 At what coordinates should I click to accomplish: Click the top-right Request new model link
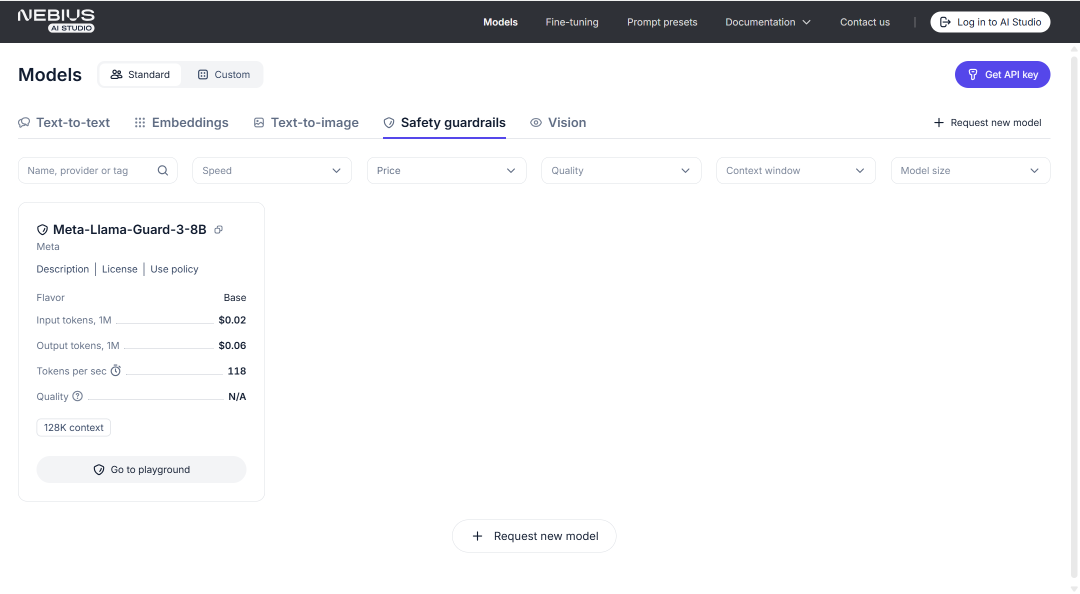point(987,123)
